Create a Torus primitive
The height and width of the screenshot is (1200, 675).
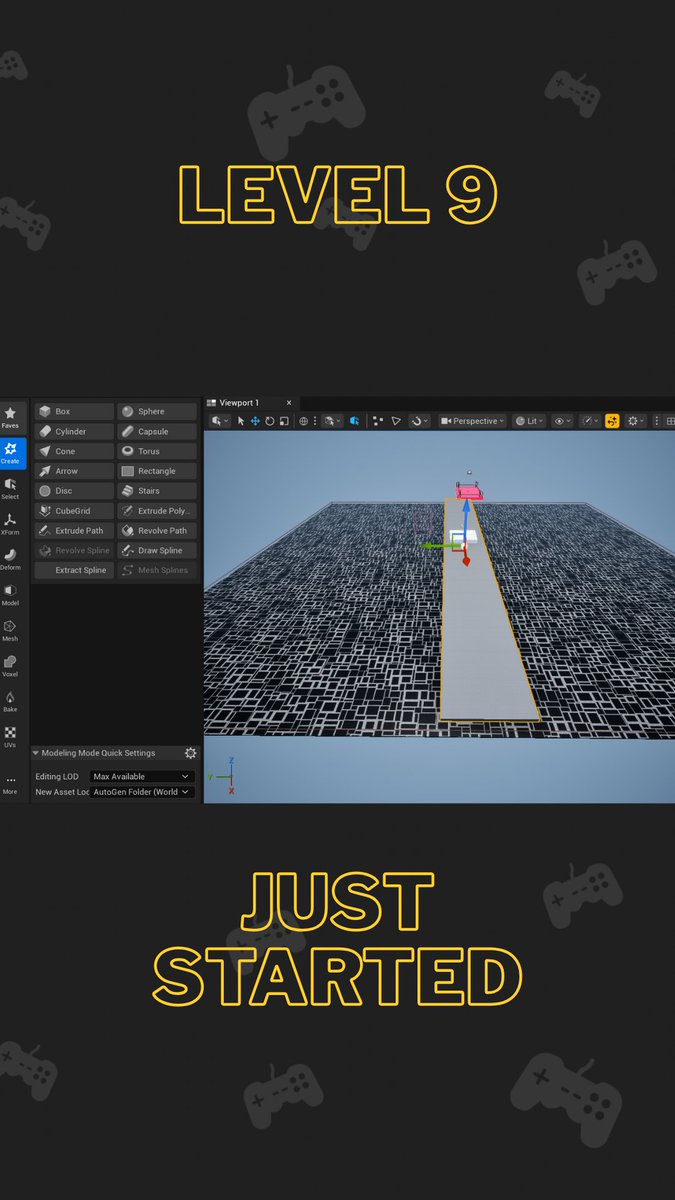[x=157, y=451]
